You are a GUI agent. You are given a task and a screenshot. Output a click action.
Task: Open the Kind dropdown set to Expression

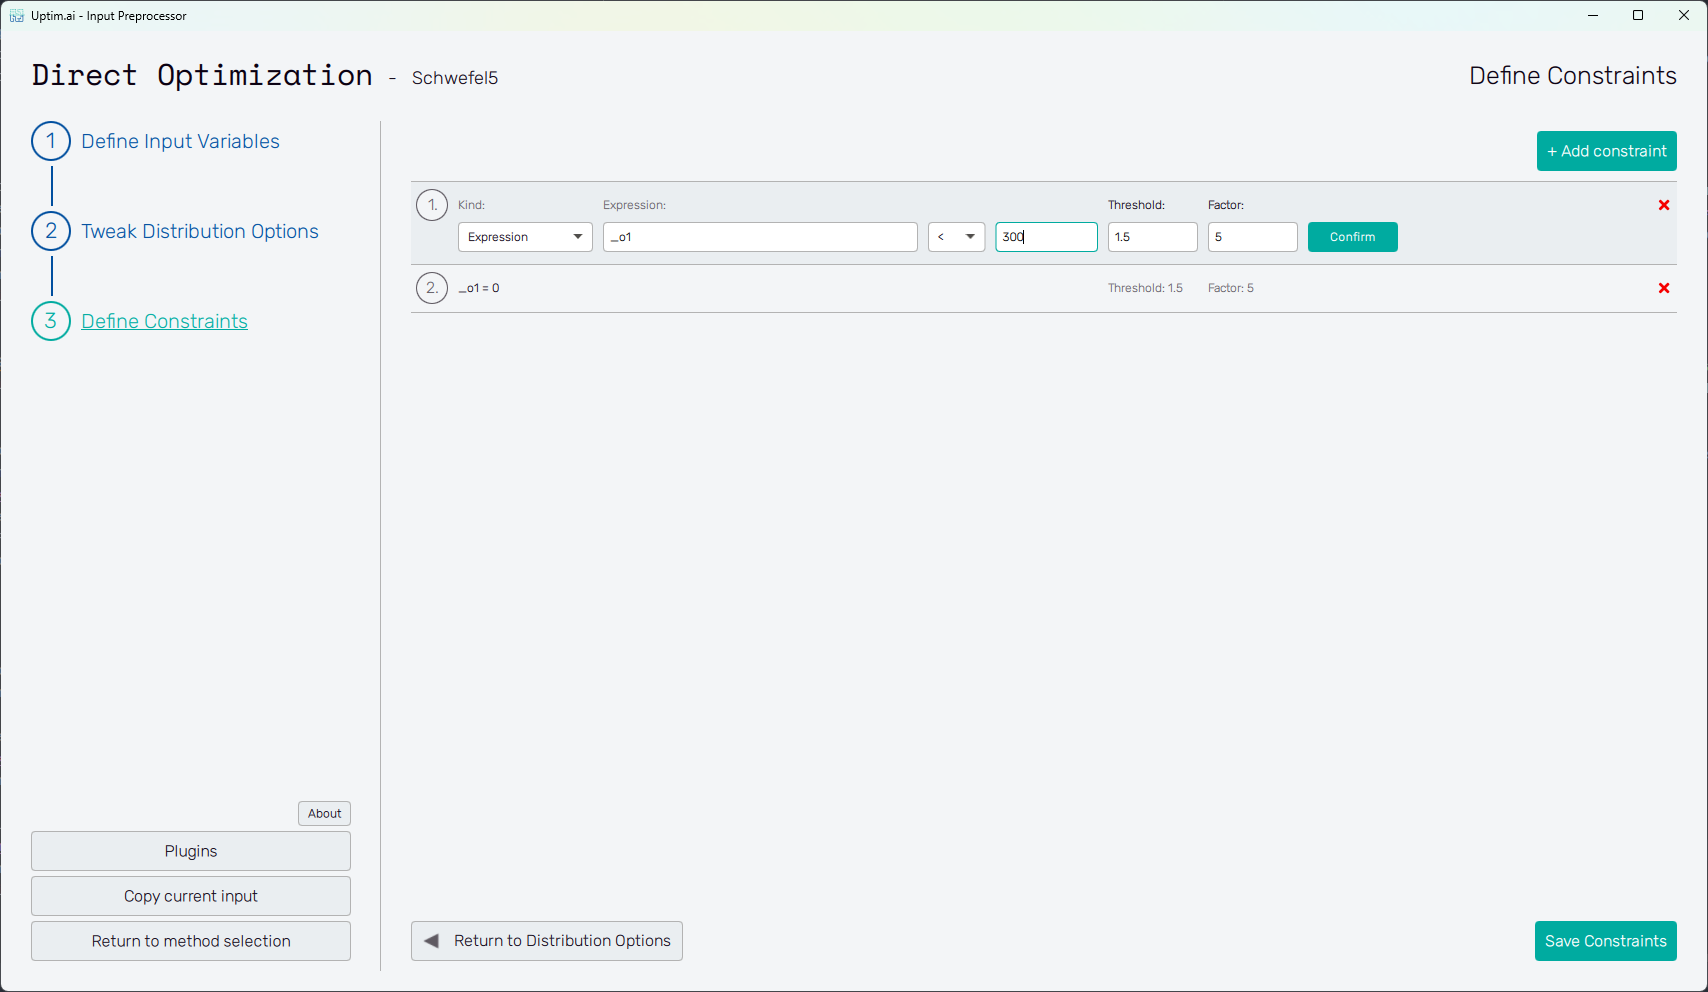tap(525, 237)
